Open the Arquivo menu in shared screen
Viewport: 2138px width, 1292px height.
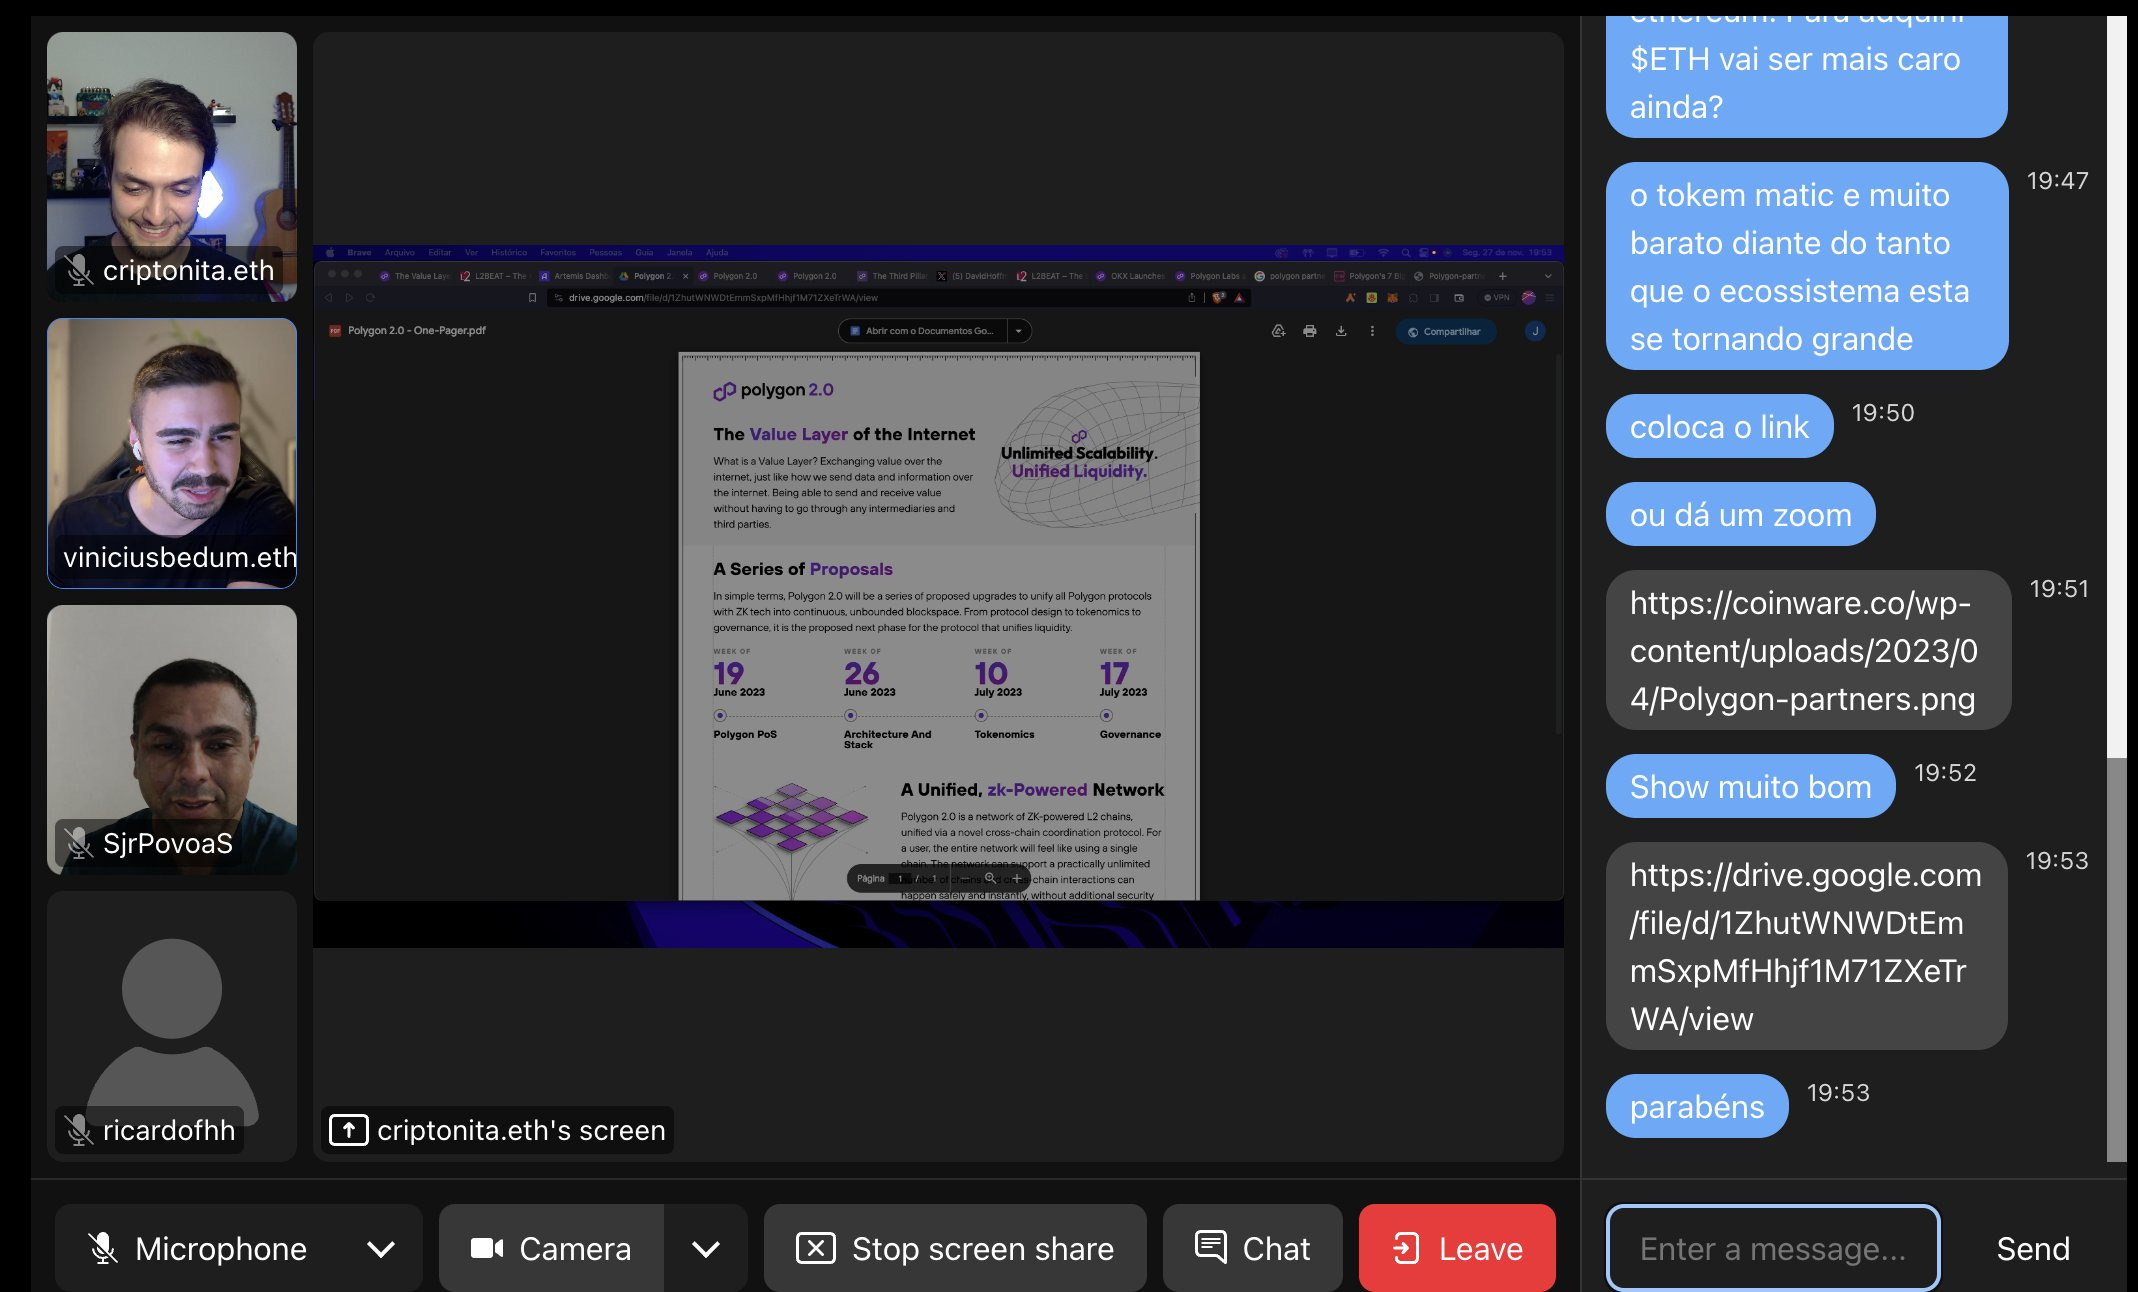tap(399, 252)
